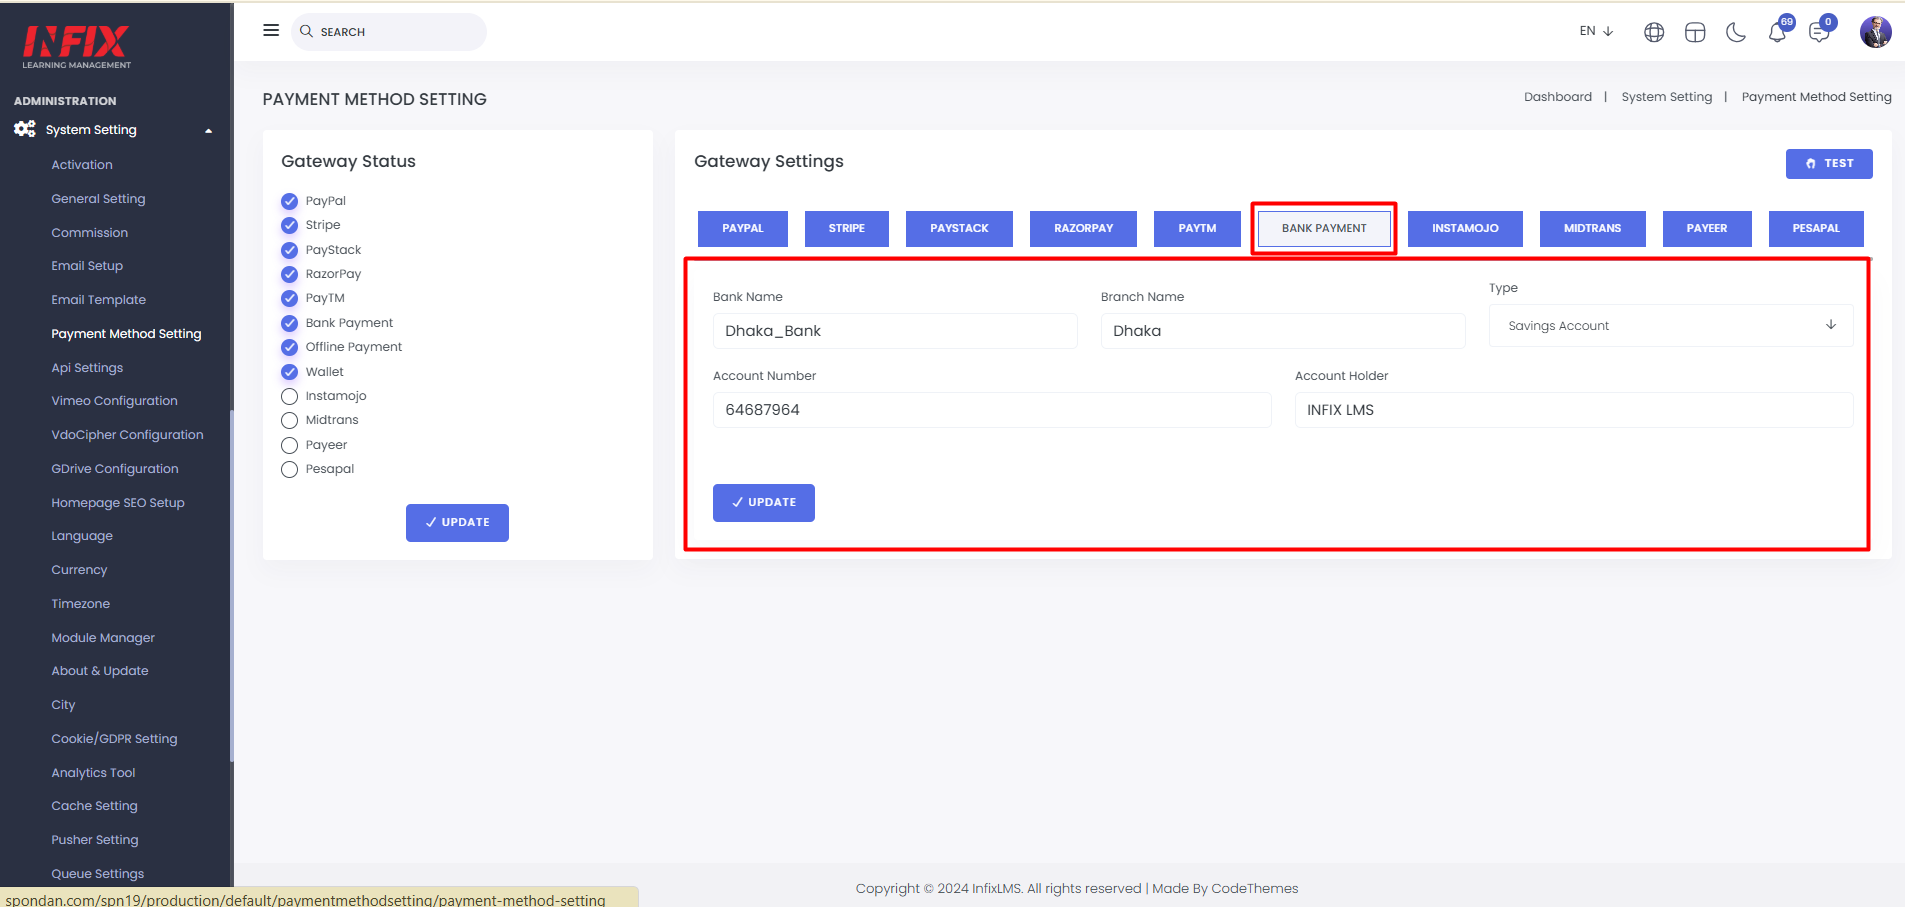Viewport: 1905px width, 907px height.
Task: Open Homepage SEO Setup in sidebar
Action: [x=118, y=503]
